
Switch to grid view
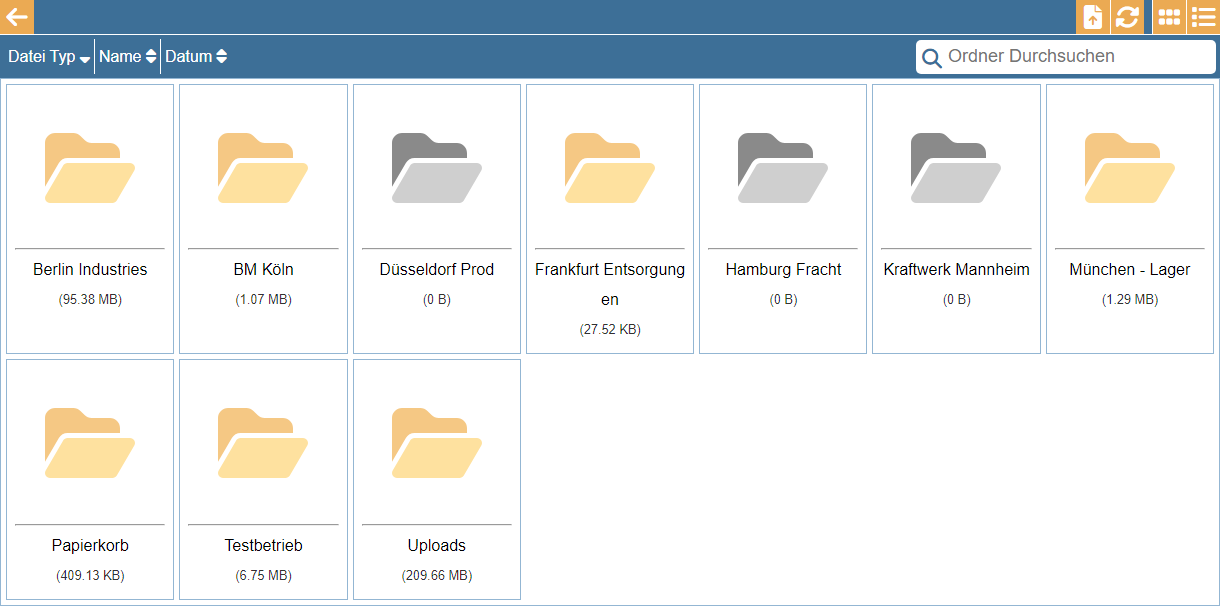(1169, 17)
